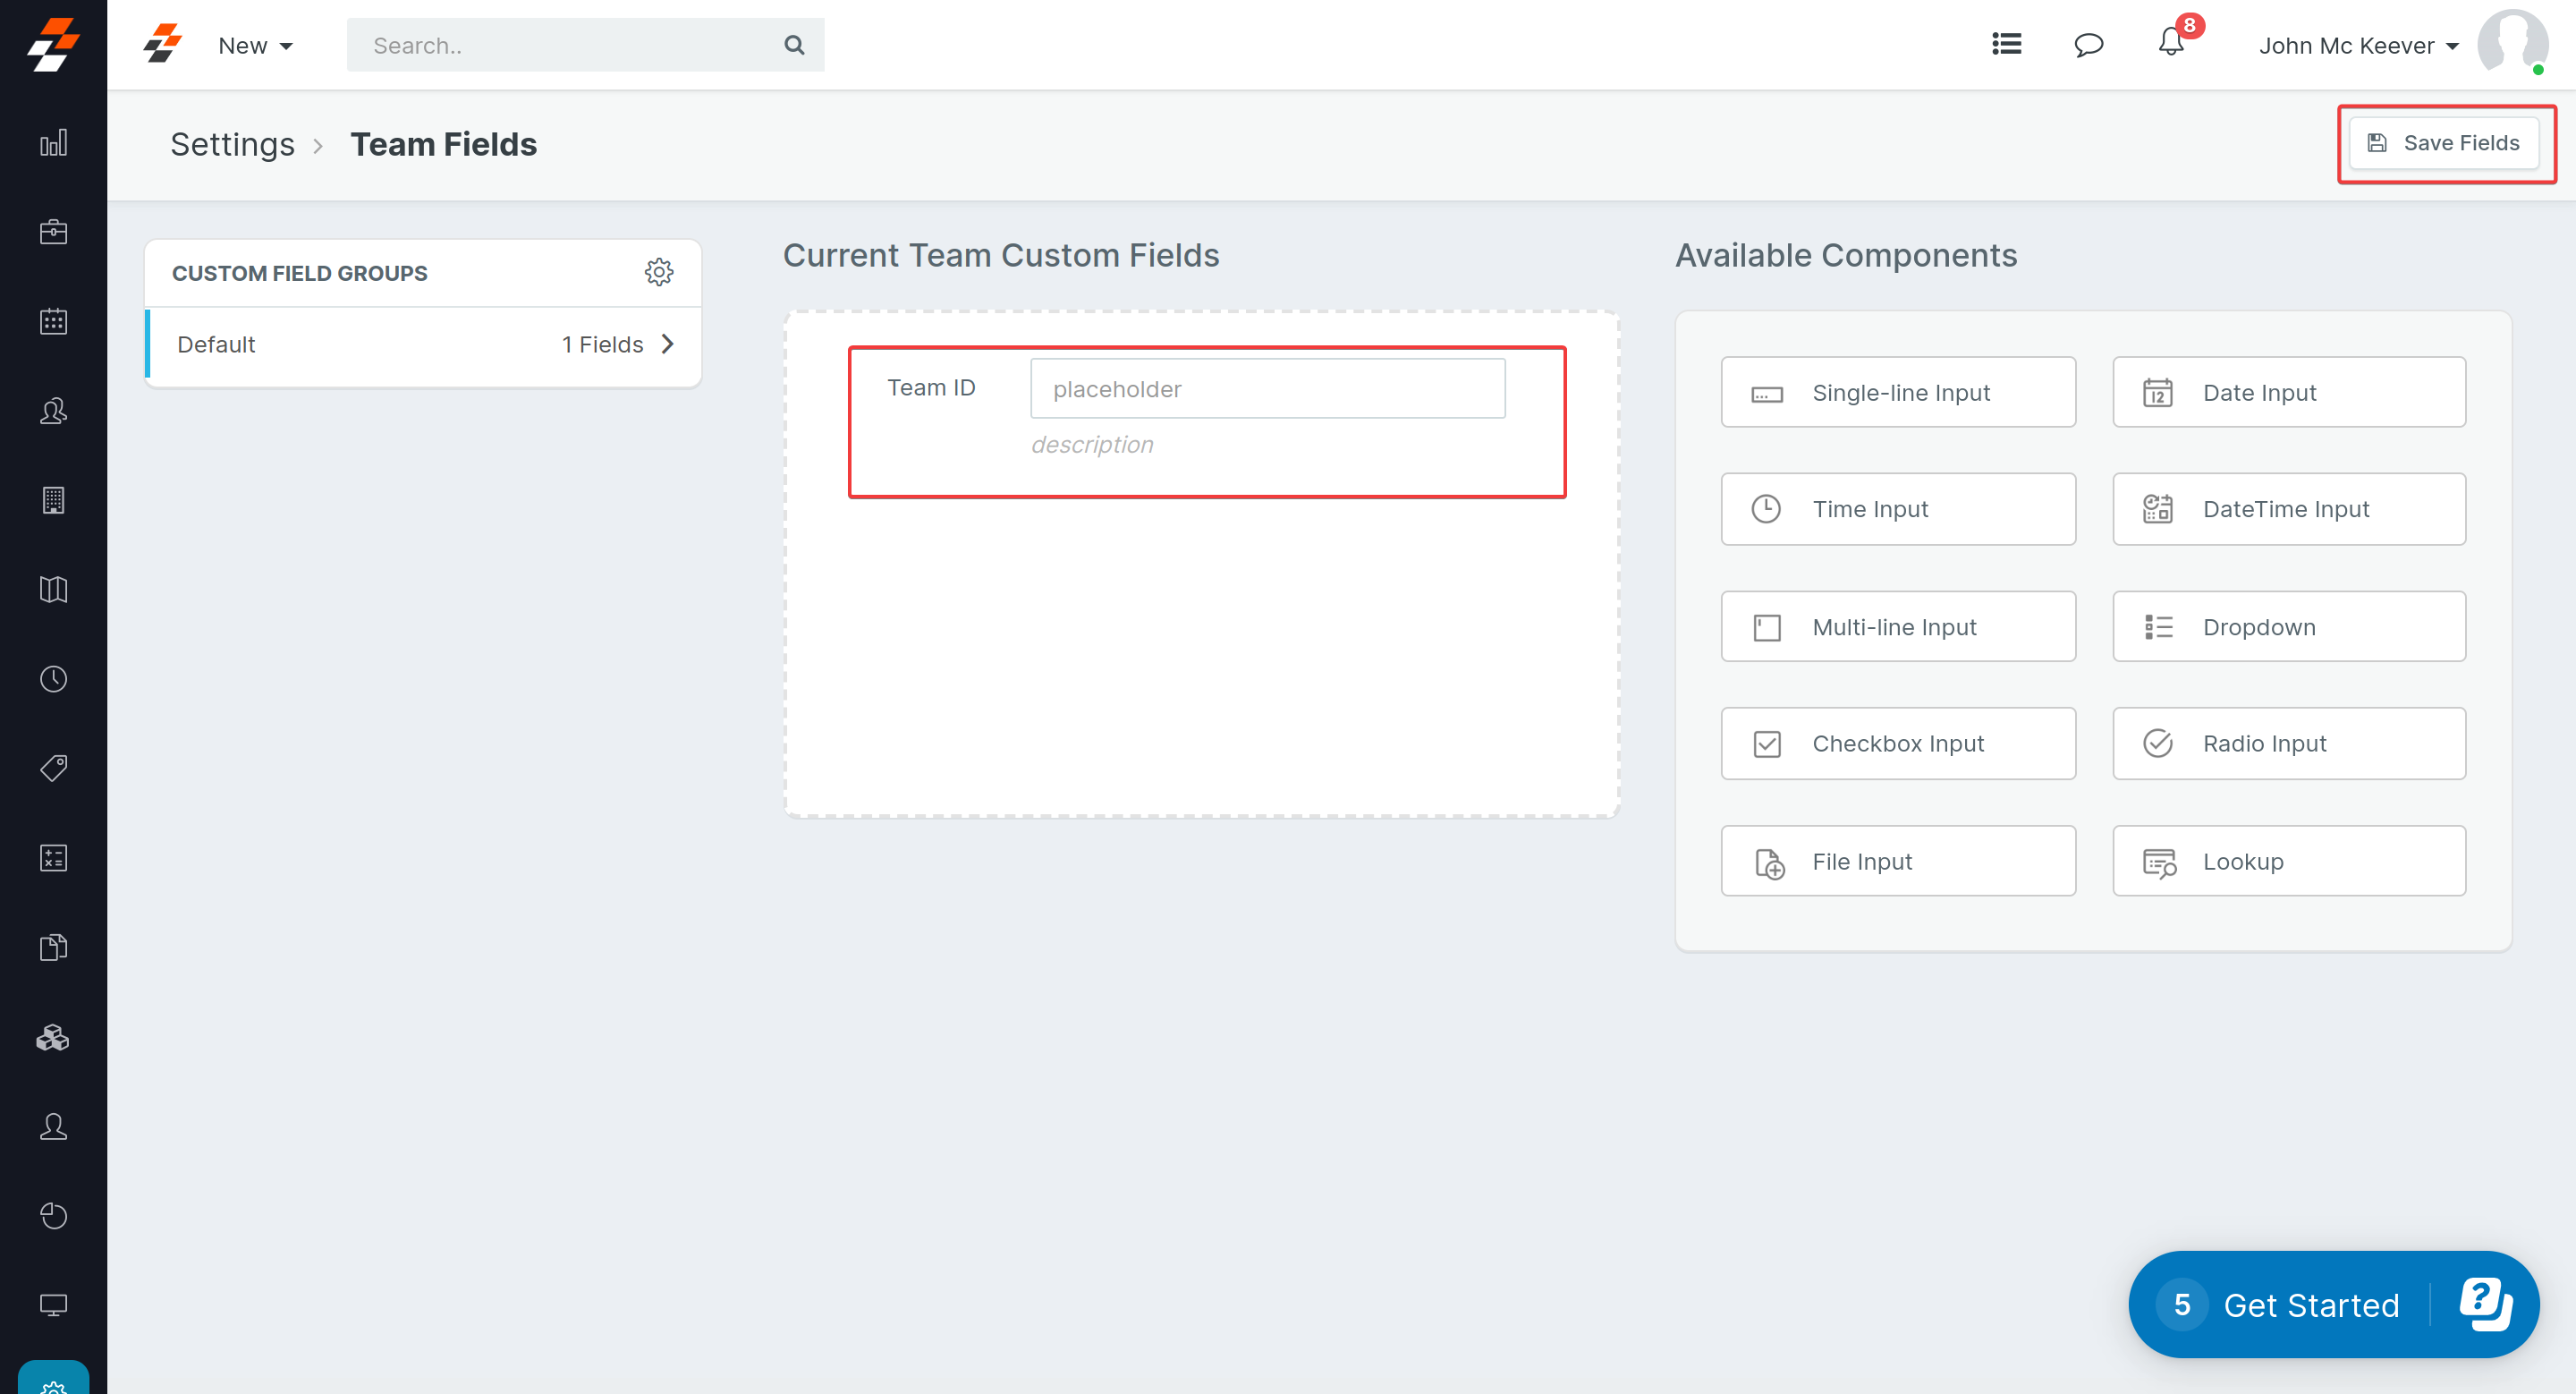The image size is (2576, 1394).
Task: Open the tag icon in sidebar
Action: 53,768
